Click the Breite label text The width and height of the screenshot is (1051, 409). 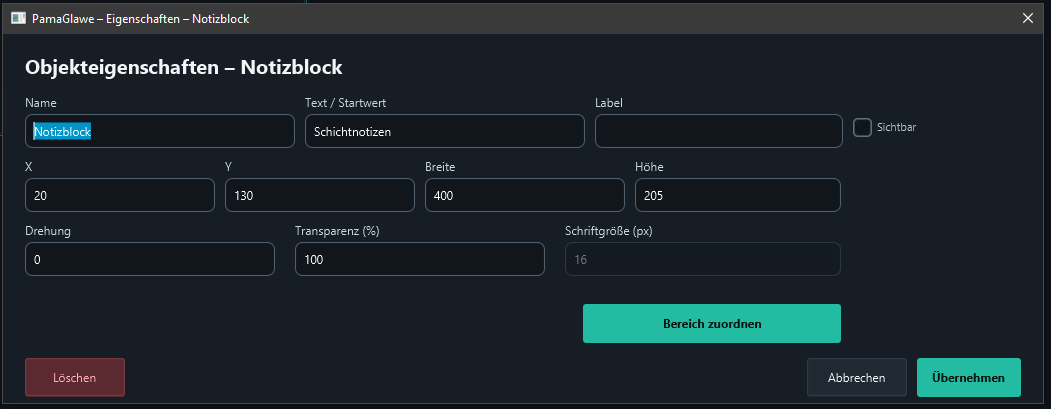tap(440, 166)
